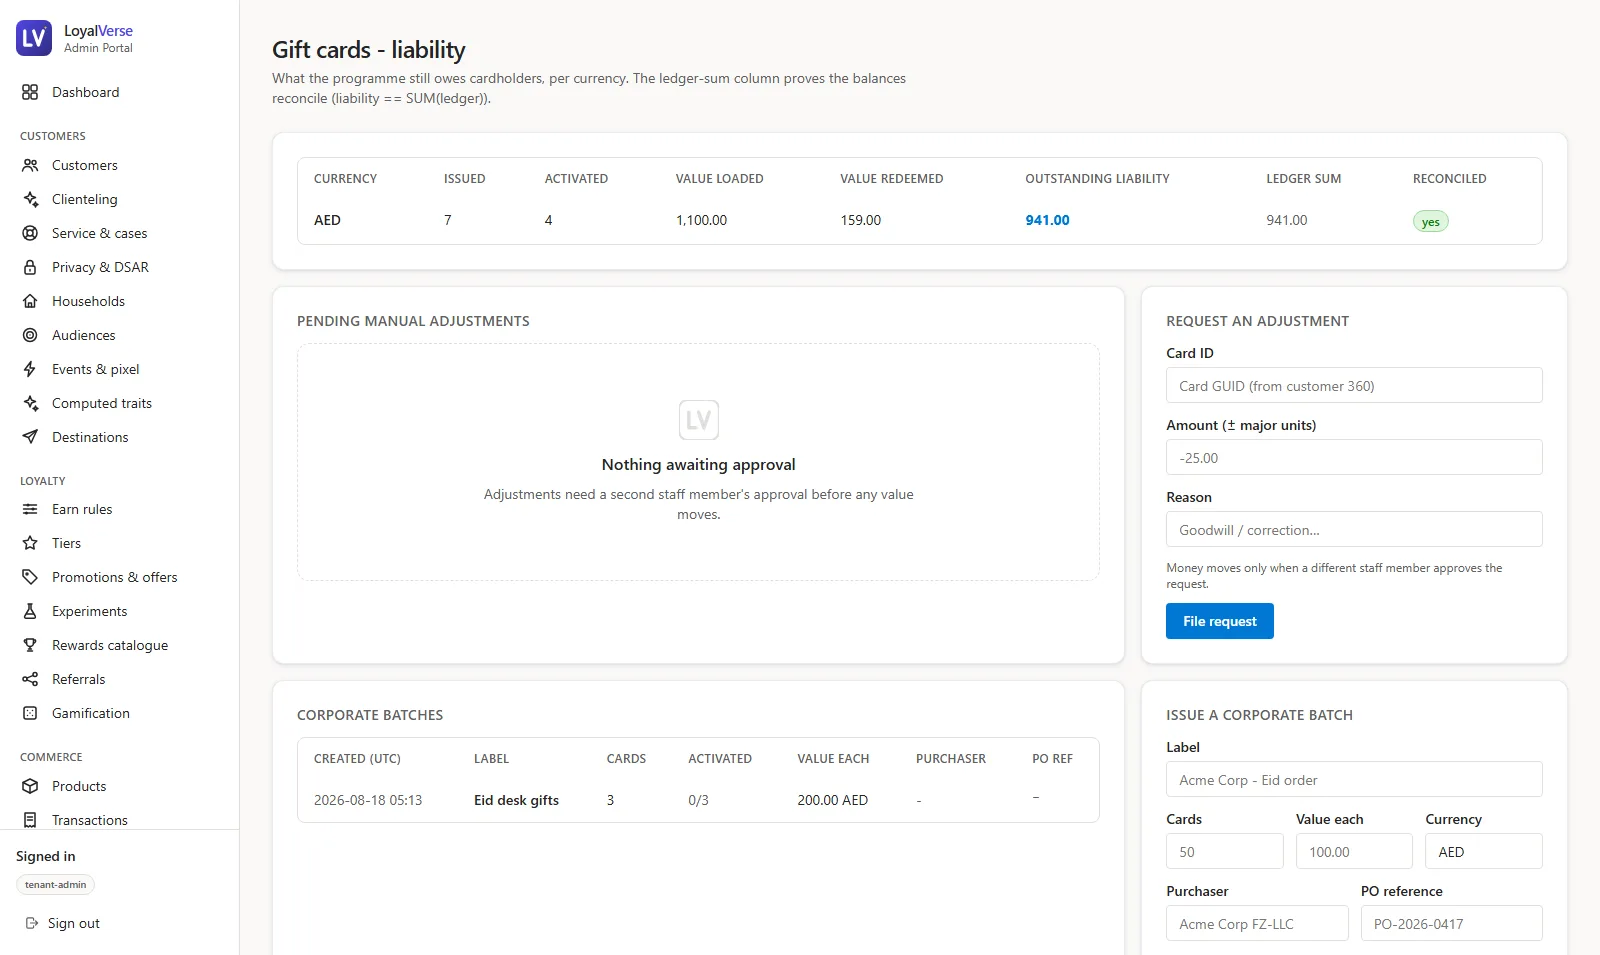
Task: Click the Clienteling sparkle icon
Action: tap(30, 199)
